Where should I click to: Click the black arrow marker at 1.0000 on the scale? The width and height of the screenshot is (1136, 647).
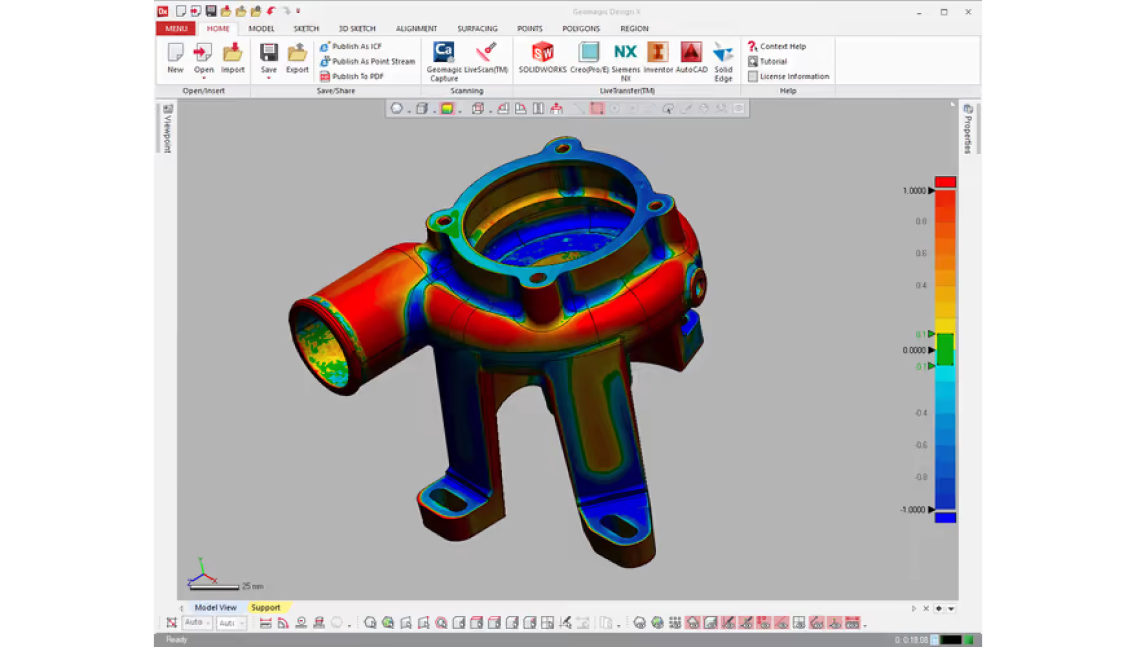point(932,191)
